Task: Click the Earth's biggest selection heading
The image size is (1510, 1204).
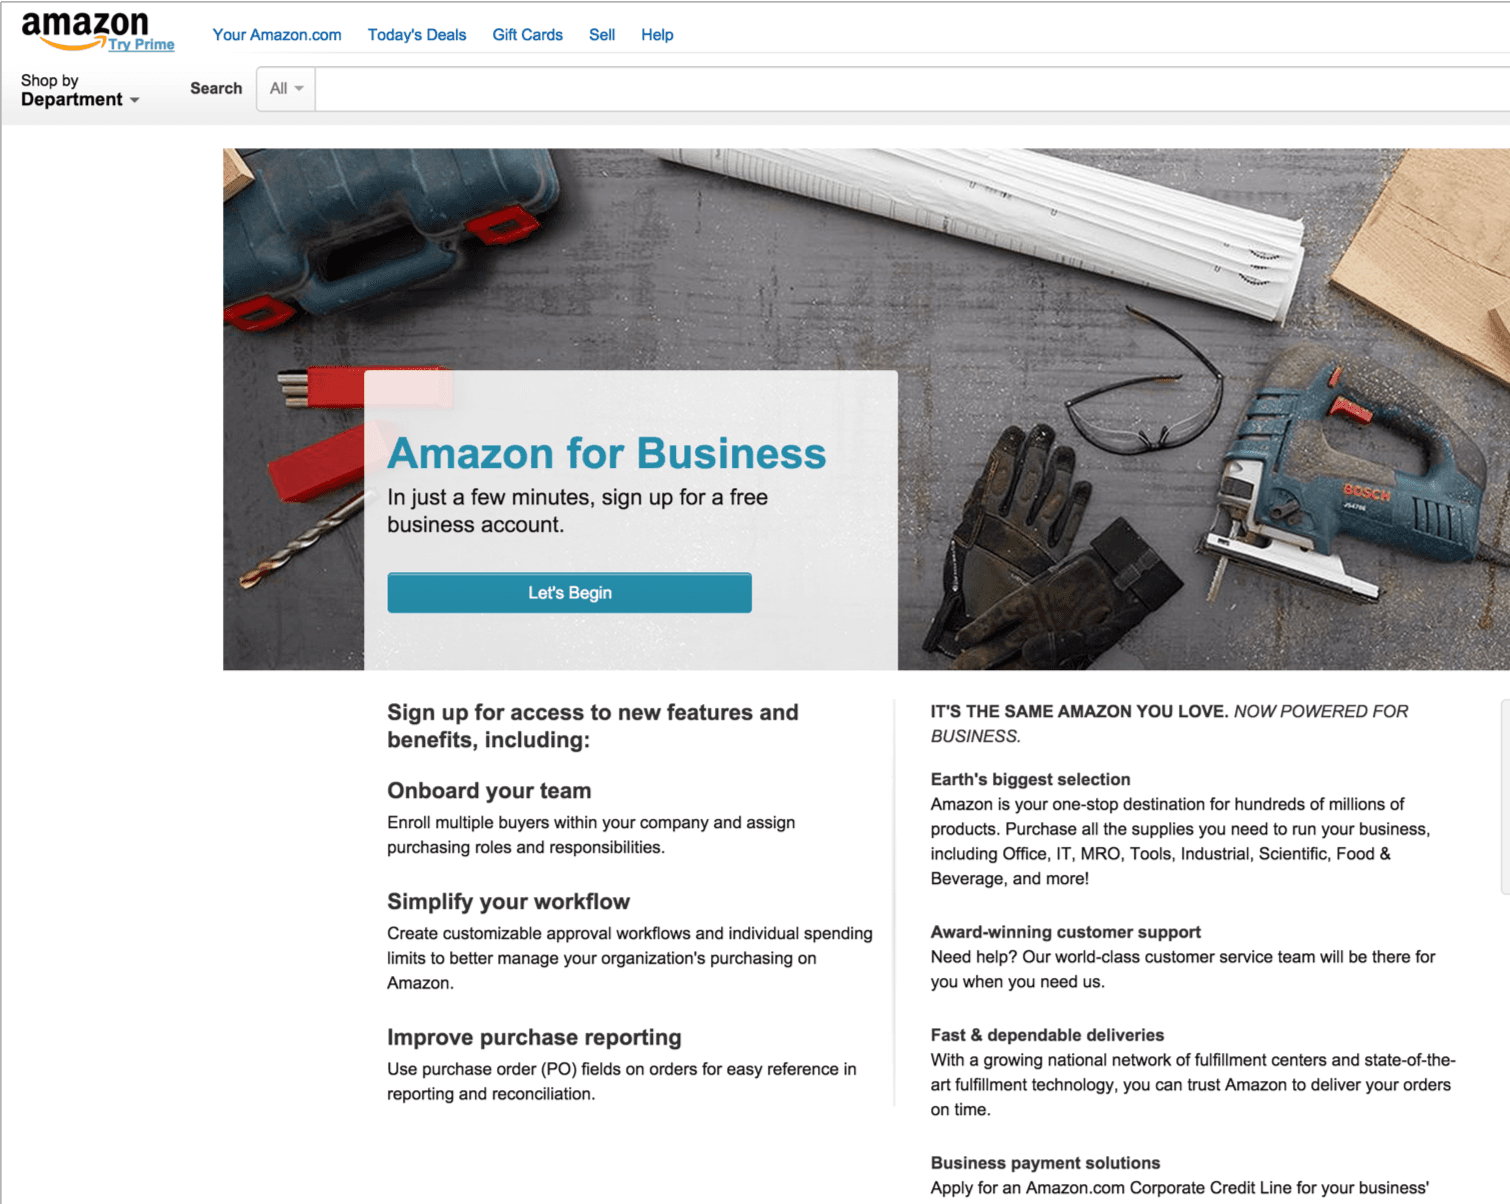Action: coord(1030,779)
